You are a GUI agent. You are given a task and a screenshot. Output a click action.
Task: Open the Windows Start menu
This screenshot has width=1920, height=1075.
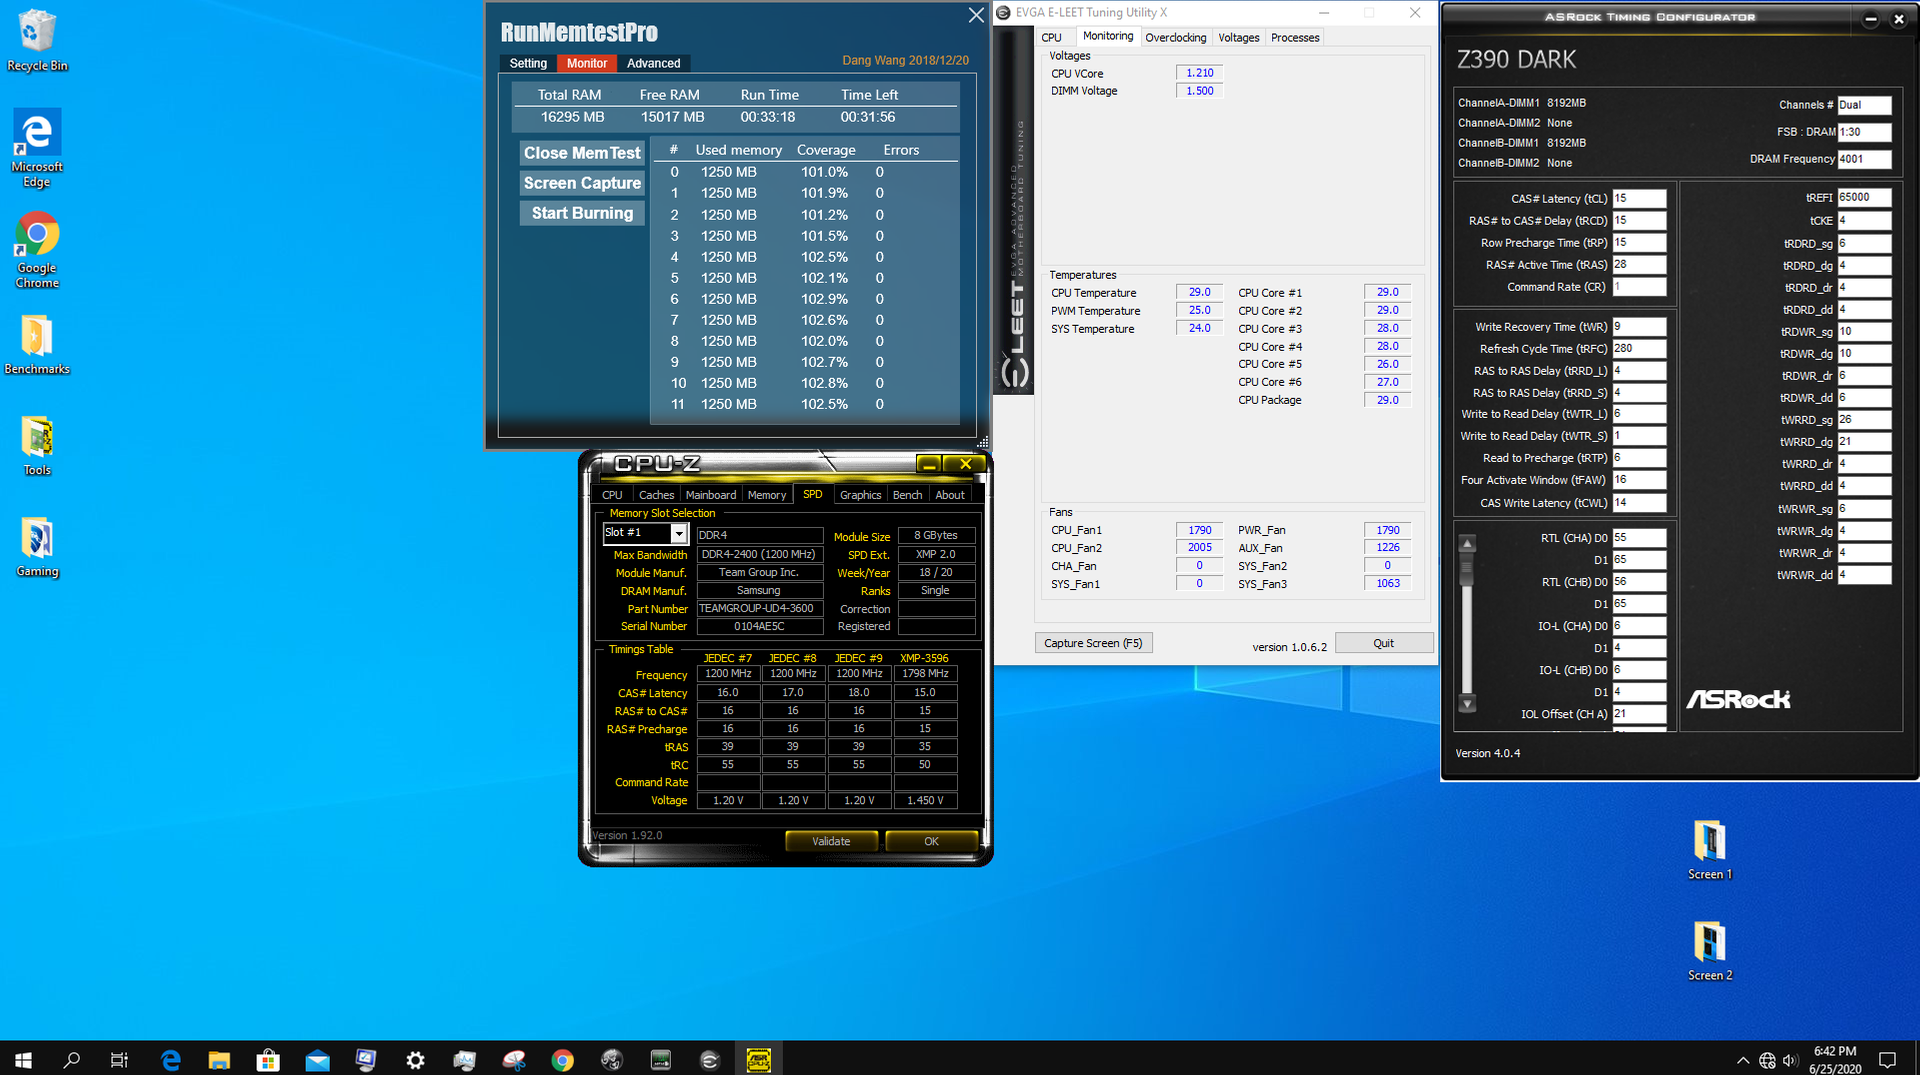click(x=24, y=1059)
